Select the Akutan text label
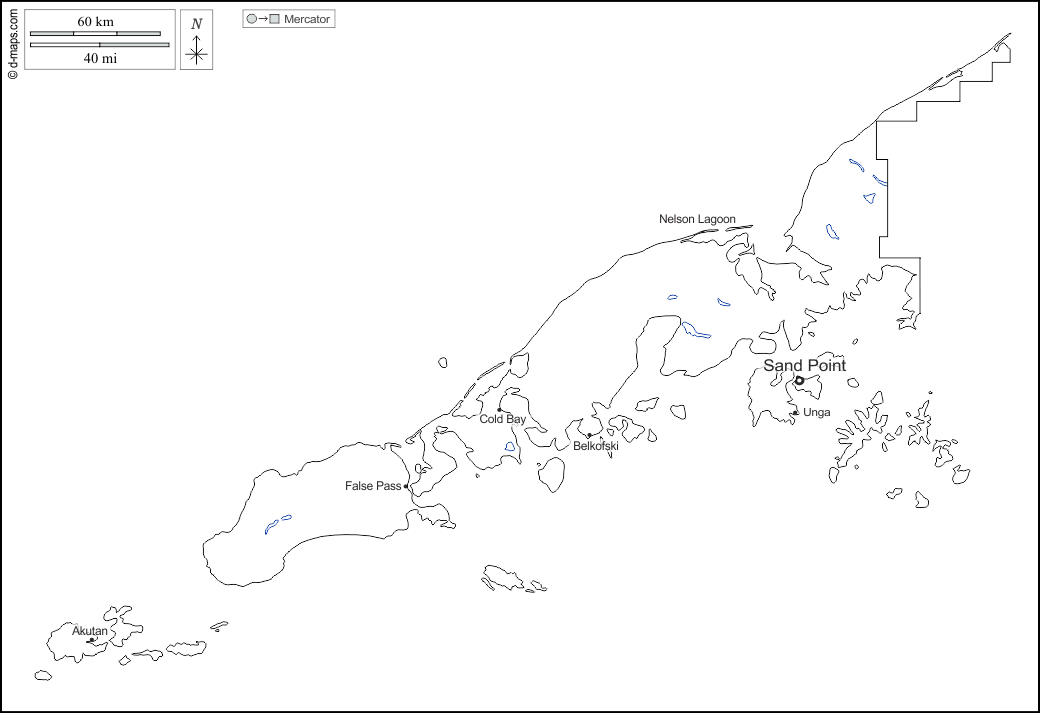The image size is (1040, 713). coord(89,631)
